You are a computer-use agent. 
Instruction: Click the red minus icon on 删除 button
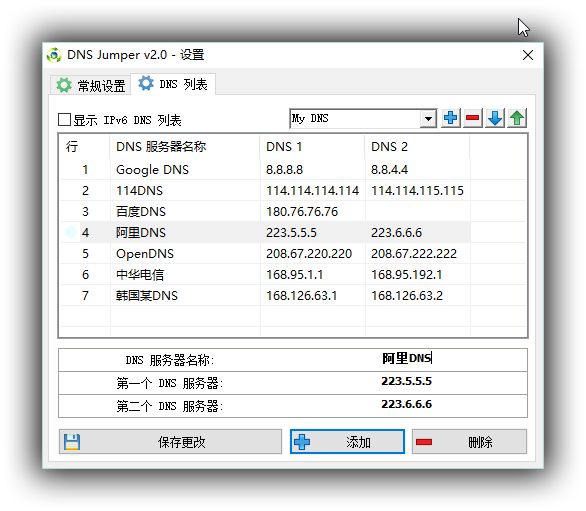tap(424, 442)
